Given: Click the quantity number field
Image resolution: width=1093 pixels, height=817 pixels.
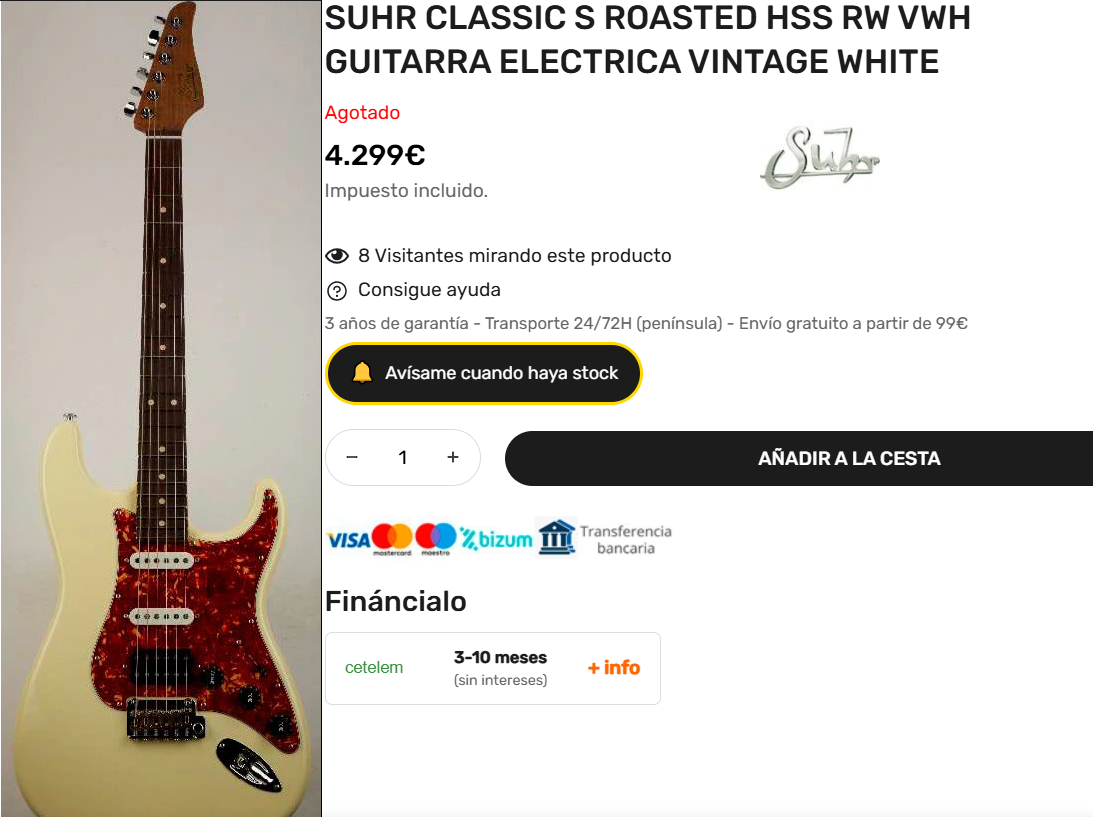Looking at the screenshot, I should 403,457.
